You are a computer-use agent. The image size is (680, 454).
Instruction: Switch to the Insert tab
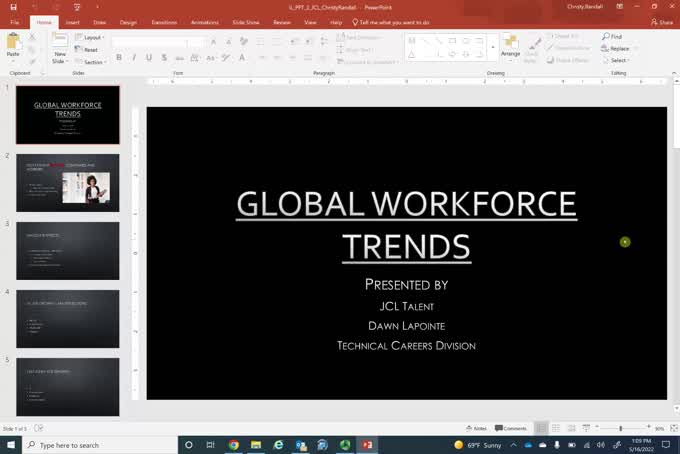[72, 22]
